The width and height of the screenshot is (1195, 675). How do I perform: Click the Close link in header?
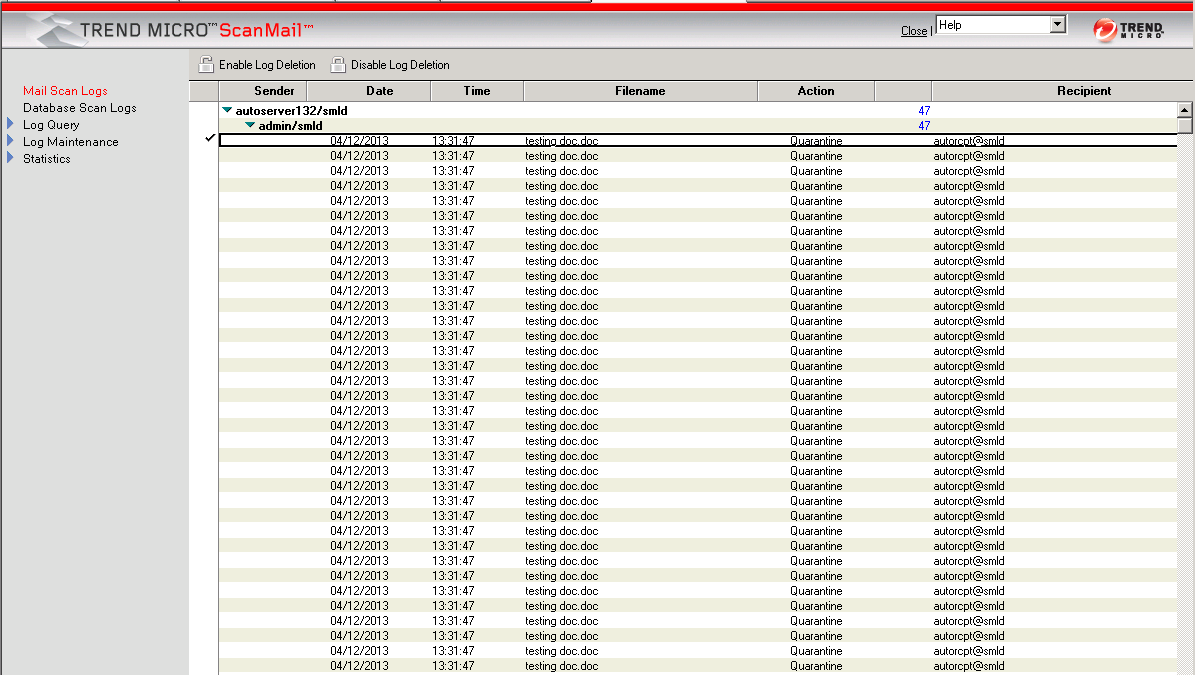coord(913,31)
